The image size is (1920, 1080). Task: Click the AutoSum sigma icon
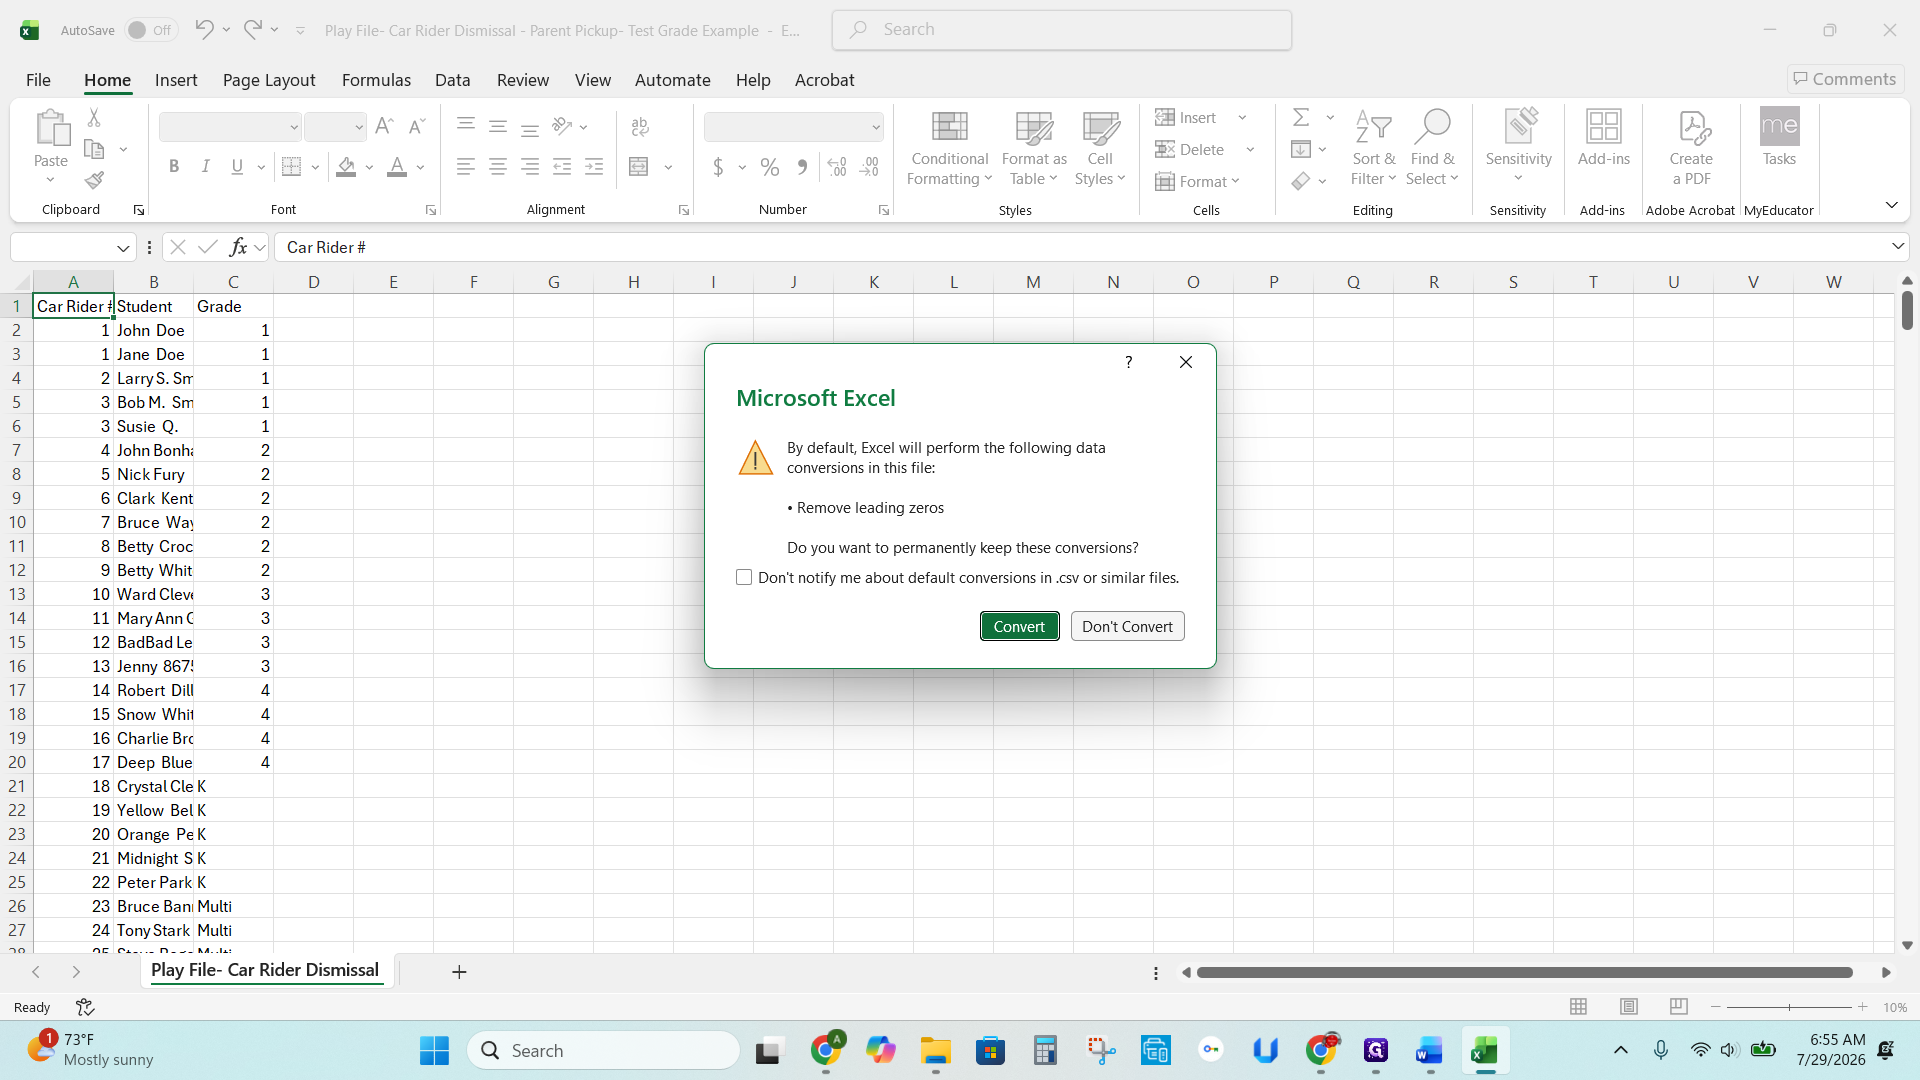point(1301,118)
